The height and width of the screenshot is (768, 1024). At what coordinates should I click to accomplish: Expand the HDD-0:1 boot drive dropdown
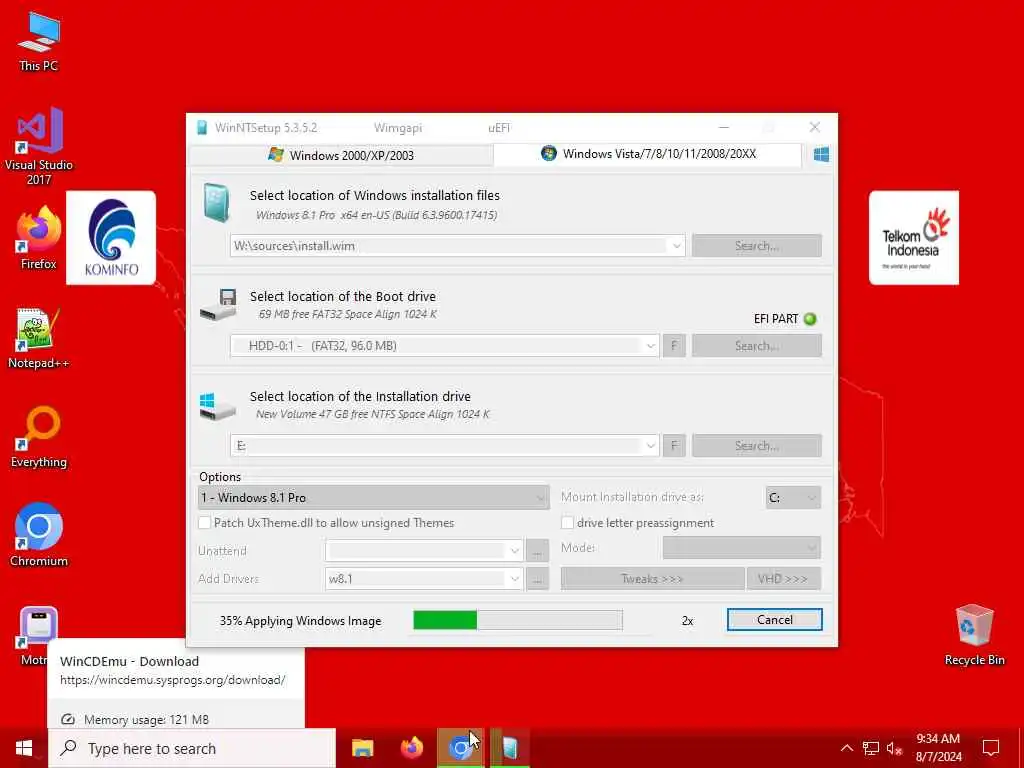[x=650, y=345]
